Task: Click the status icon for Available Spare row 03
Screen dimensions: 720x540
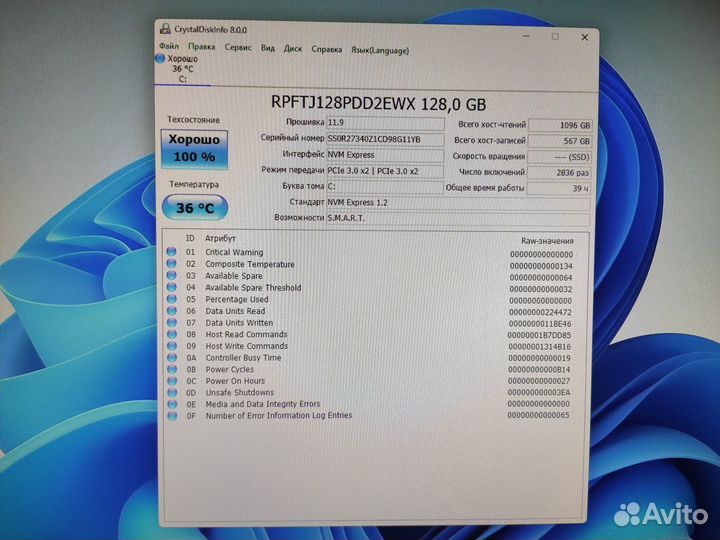Action: (x=171, y=275)
